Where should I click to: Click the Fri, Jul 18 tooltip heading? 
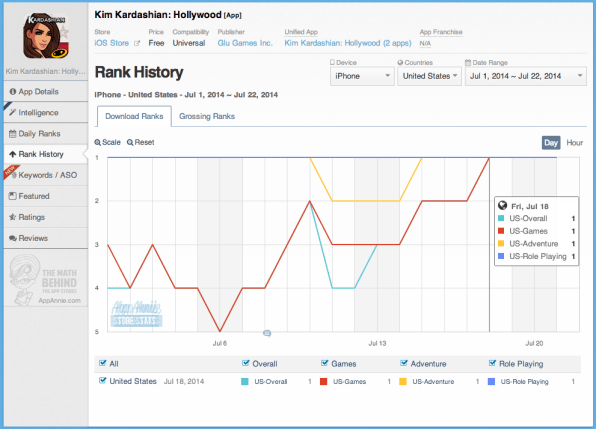[x=530, y=206]
